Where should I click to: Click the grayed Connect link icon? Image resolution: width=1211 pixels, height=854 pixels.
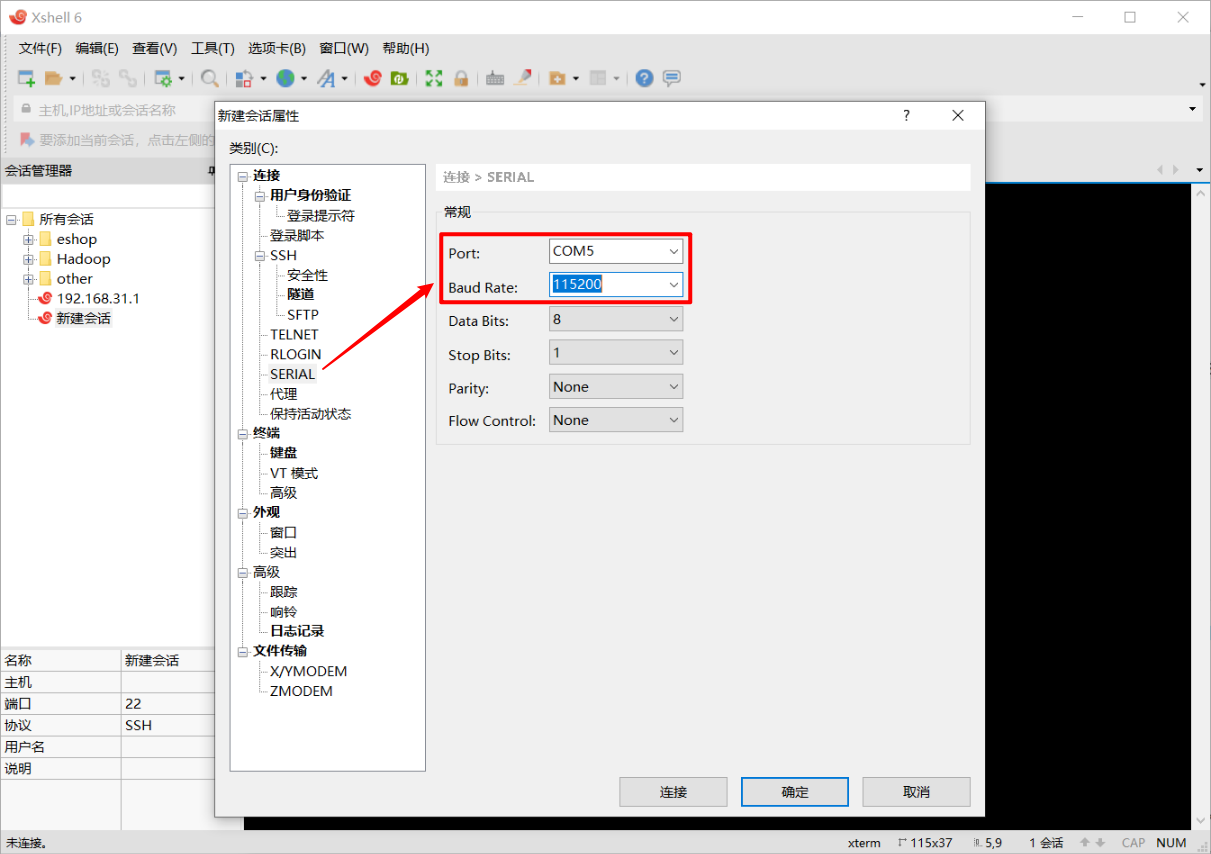click(101, 78)
